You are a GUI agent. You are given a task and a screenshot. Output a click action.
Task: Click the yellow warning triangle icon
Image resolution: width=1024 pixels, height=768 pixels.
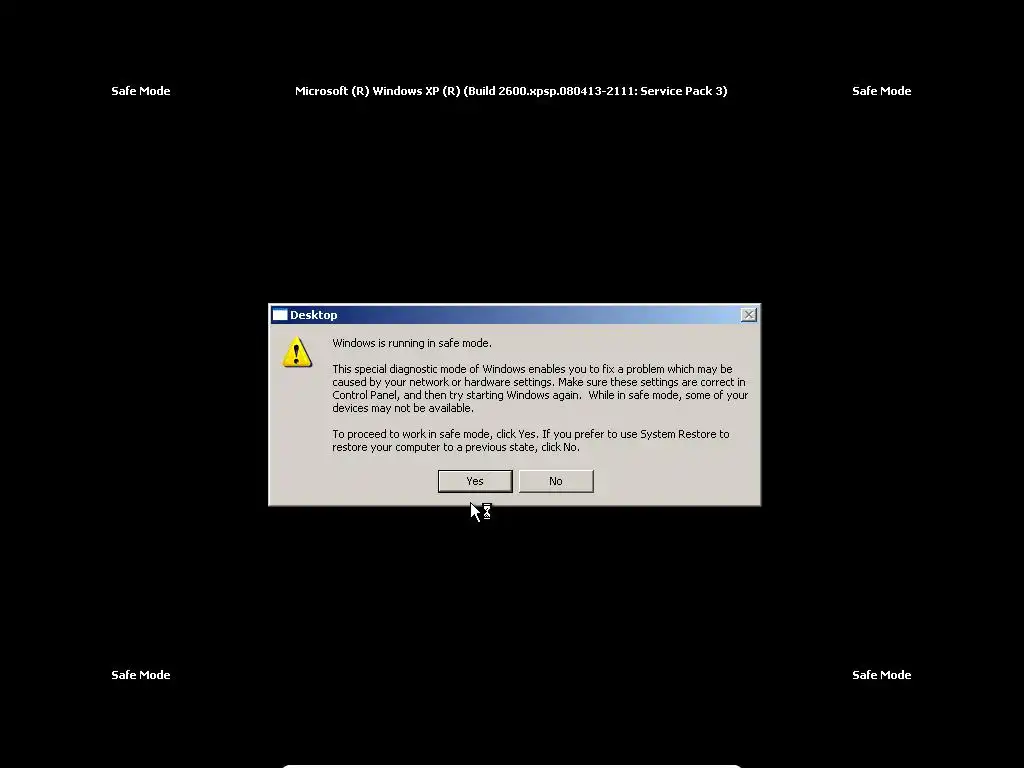click(297, 353)
